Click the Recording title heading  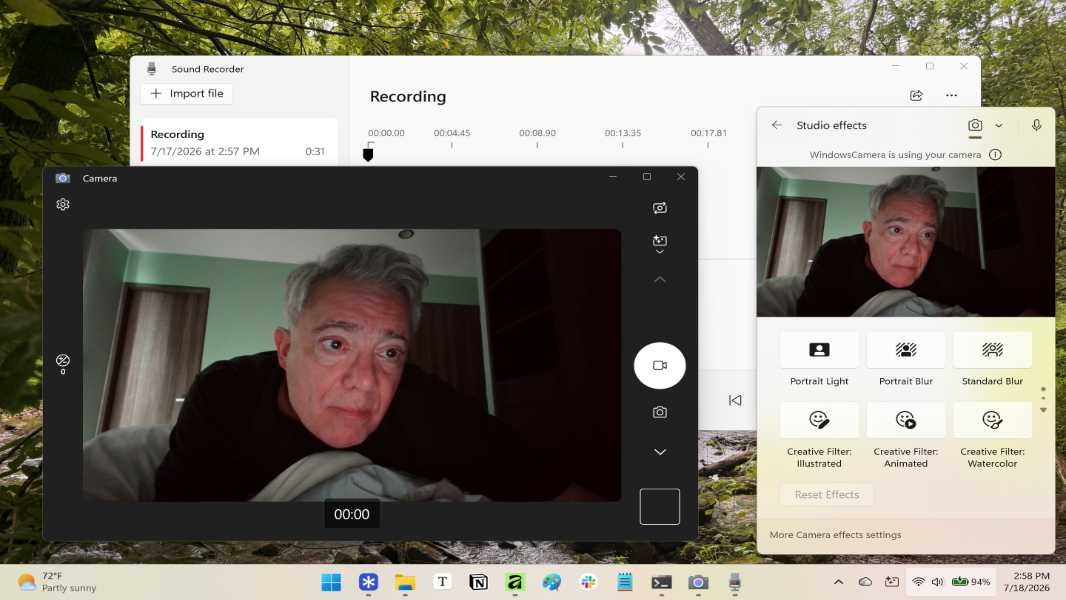click(408, 96)
